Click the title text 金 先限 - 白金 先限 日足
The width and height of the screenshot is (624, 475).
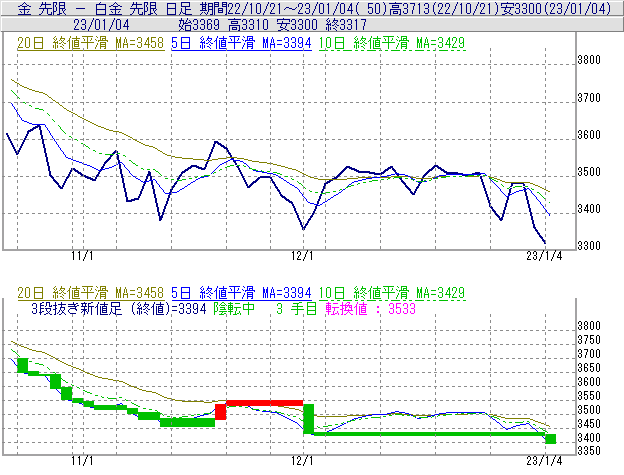tap(105, 8)
